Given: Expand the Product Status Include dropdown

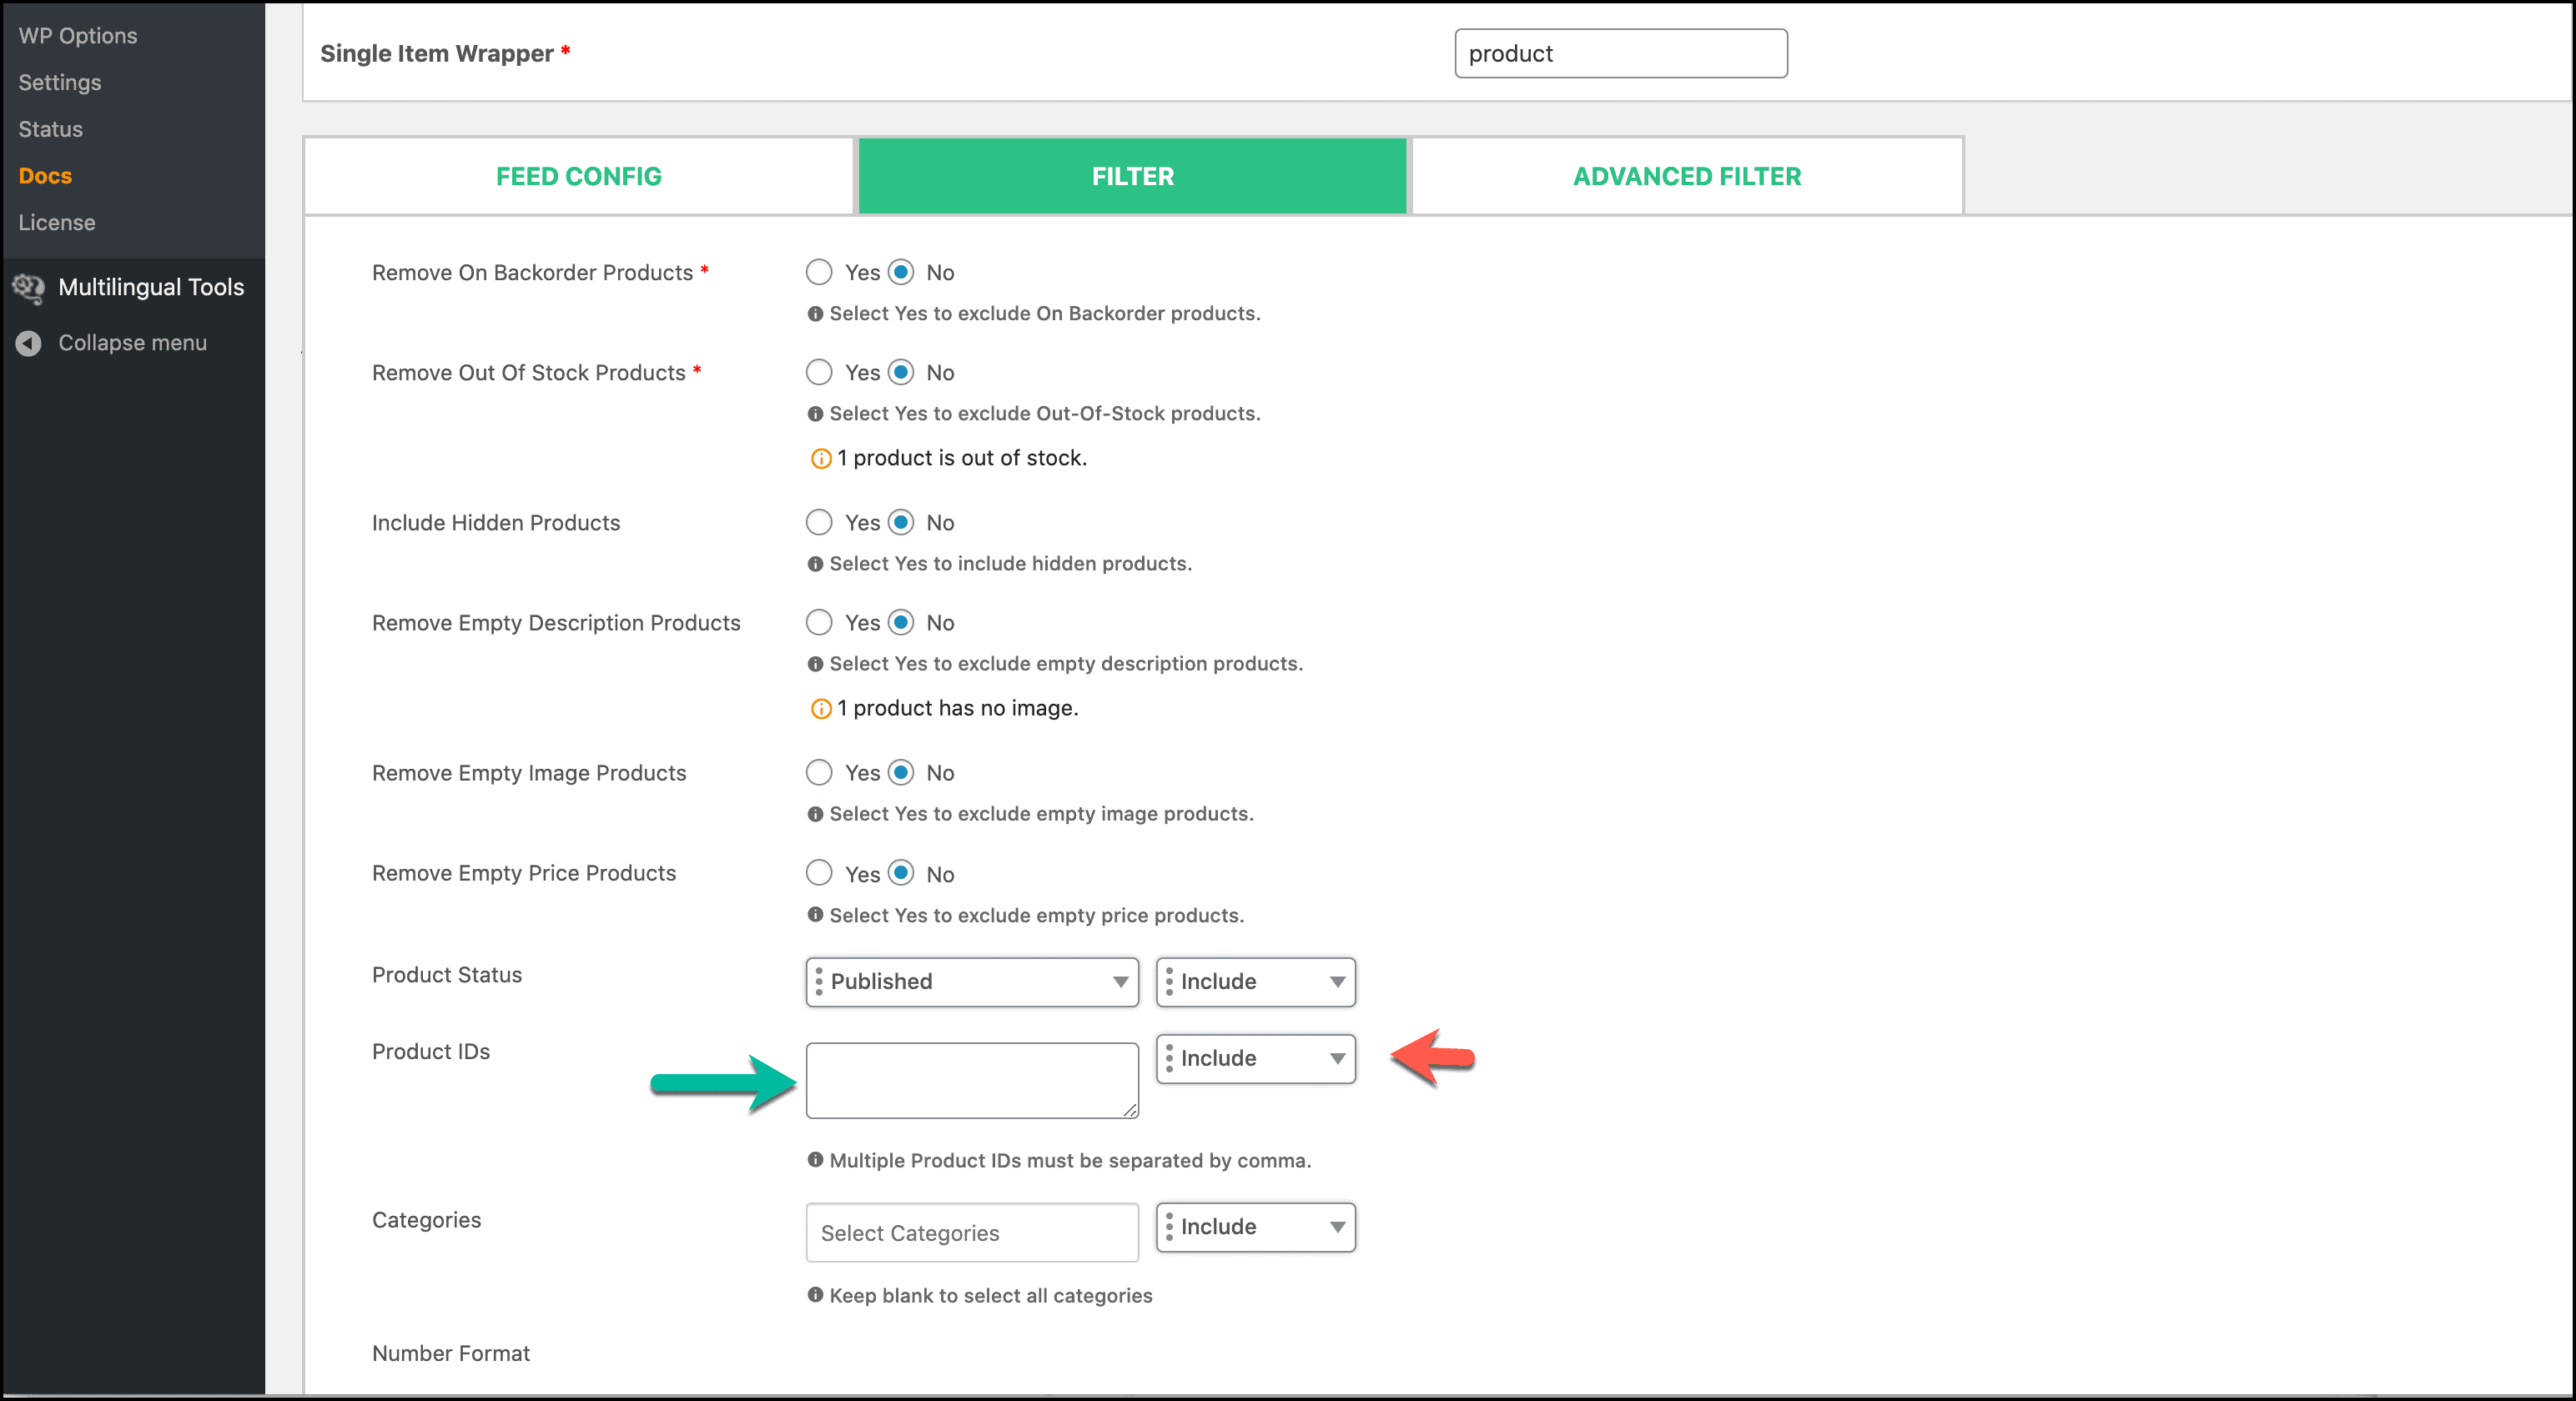Looking at the screenshot, I should (1255, 980).
